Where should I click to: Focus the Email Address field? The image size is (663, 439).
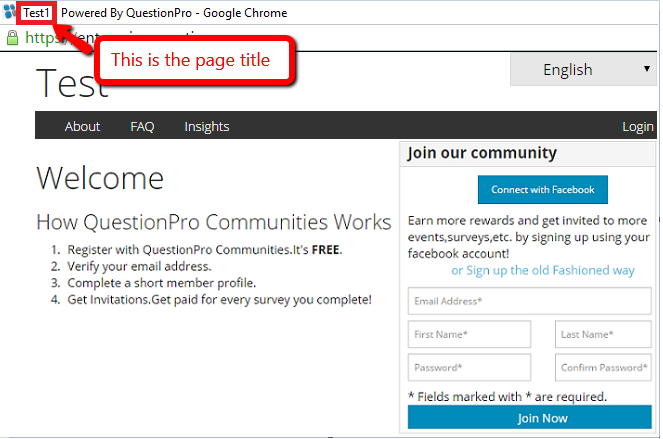tap(529, 301)
